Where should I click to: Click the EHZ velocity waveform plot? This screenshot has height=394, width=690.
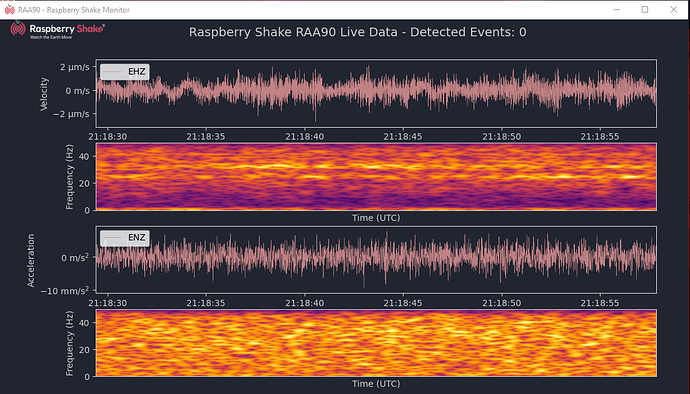376,93
